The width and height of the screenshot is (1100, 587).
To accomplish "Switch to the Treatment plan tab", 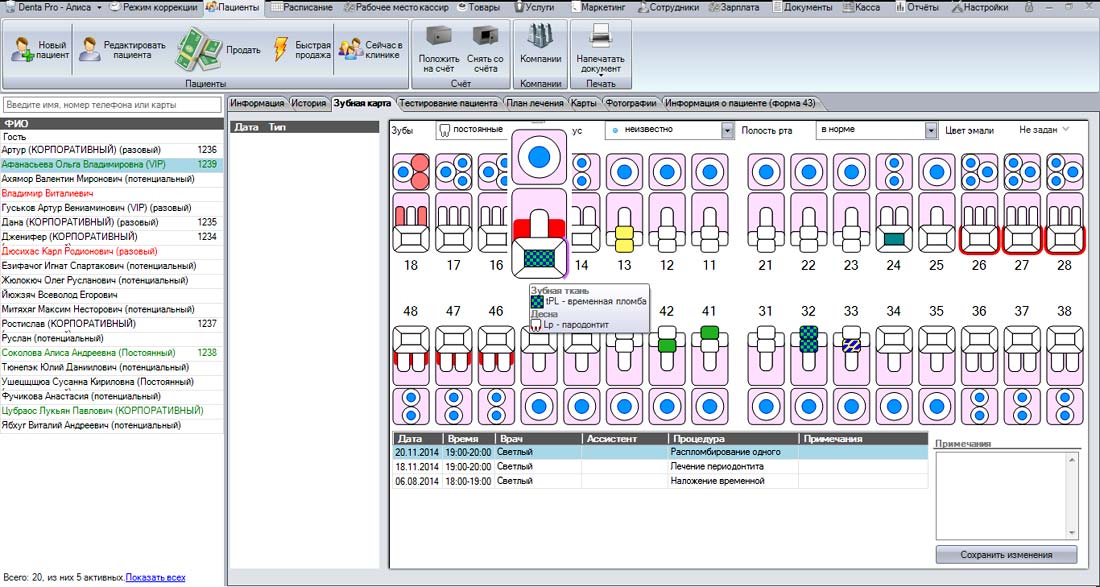I will click(535, 104).
